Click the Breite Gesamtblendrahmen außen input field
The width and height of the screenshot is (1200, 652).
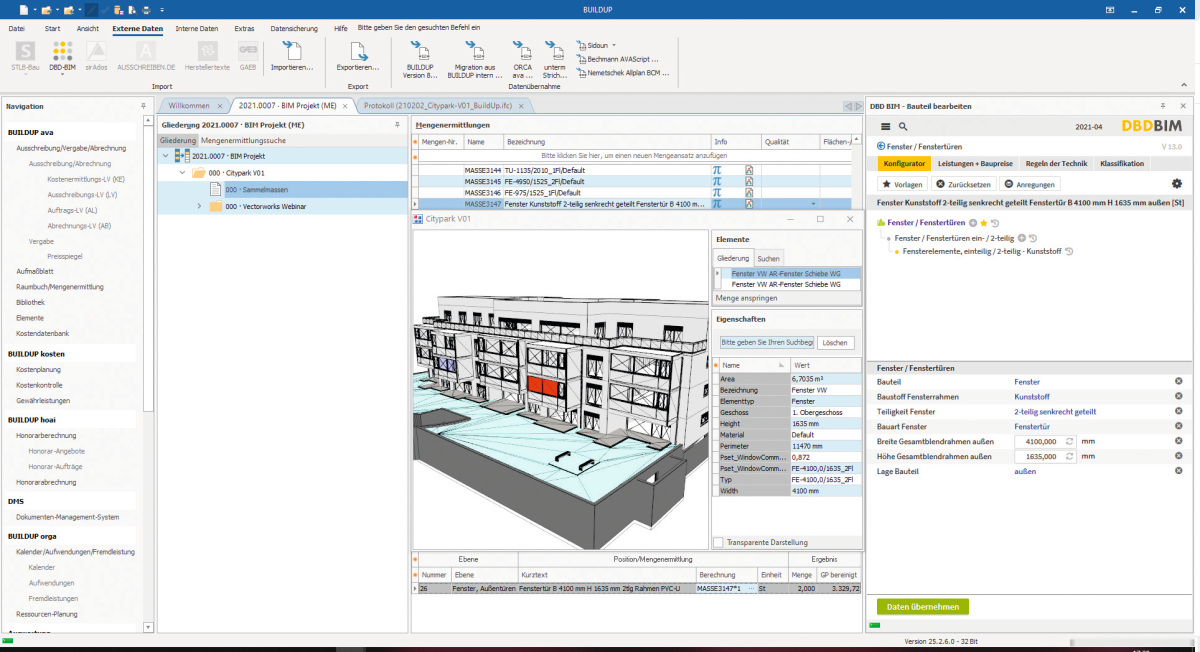[x=1038, y=441]
